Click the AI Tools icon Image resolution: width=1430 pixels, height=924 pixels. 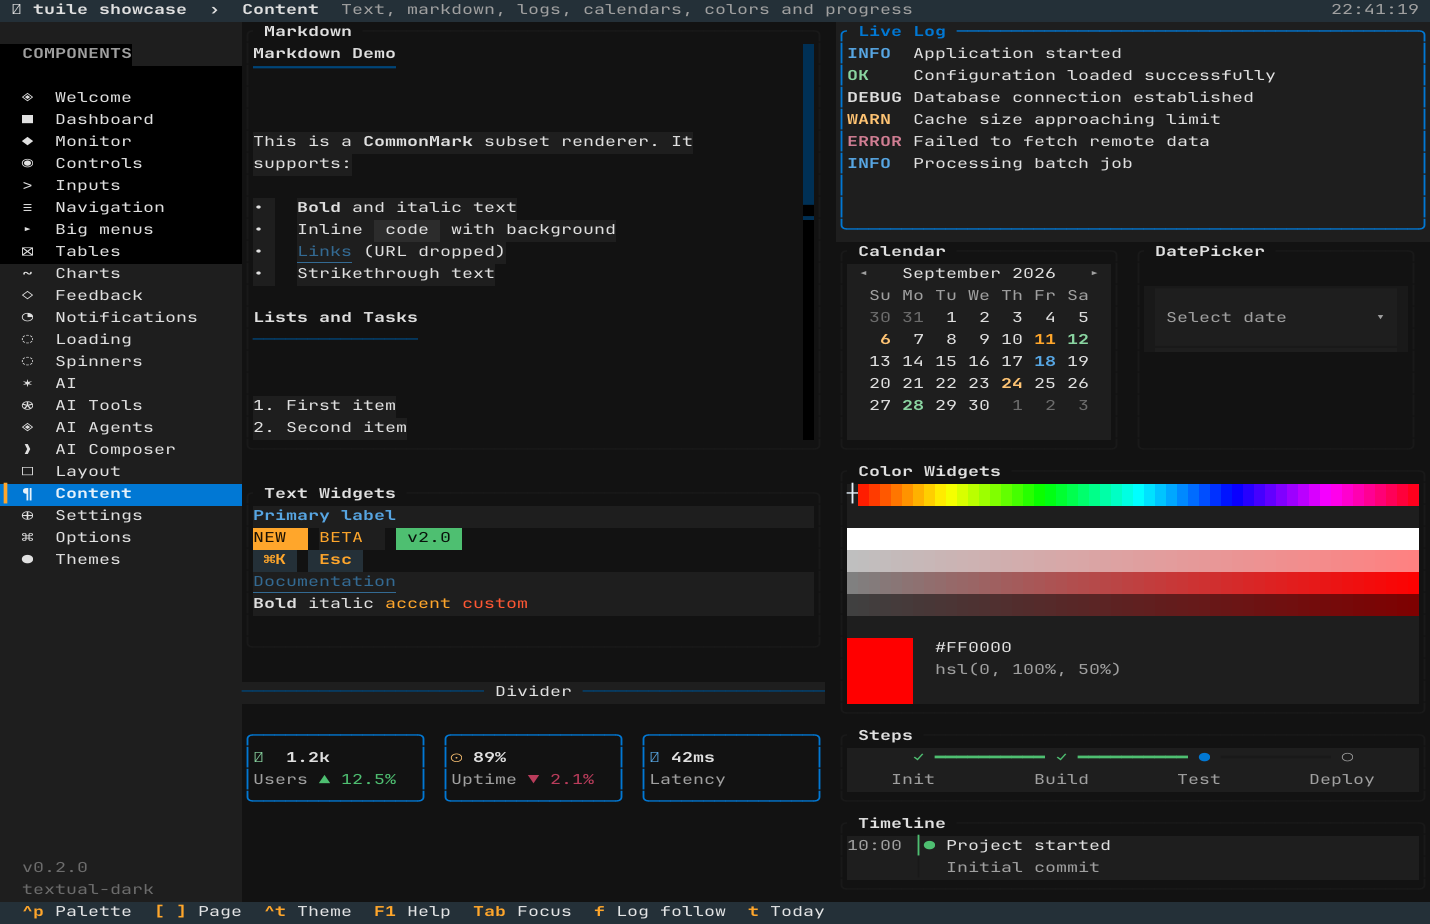(x=28, y=405)
